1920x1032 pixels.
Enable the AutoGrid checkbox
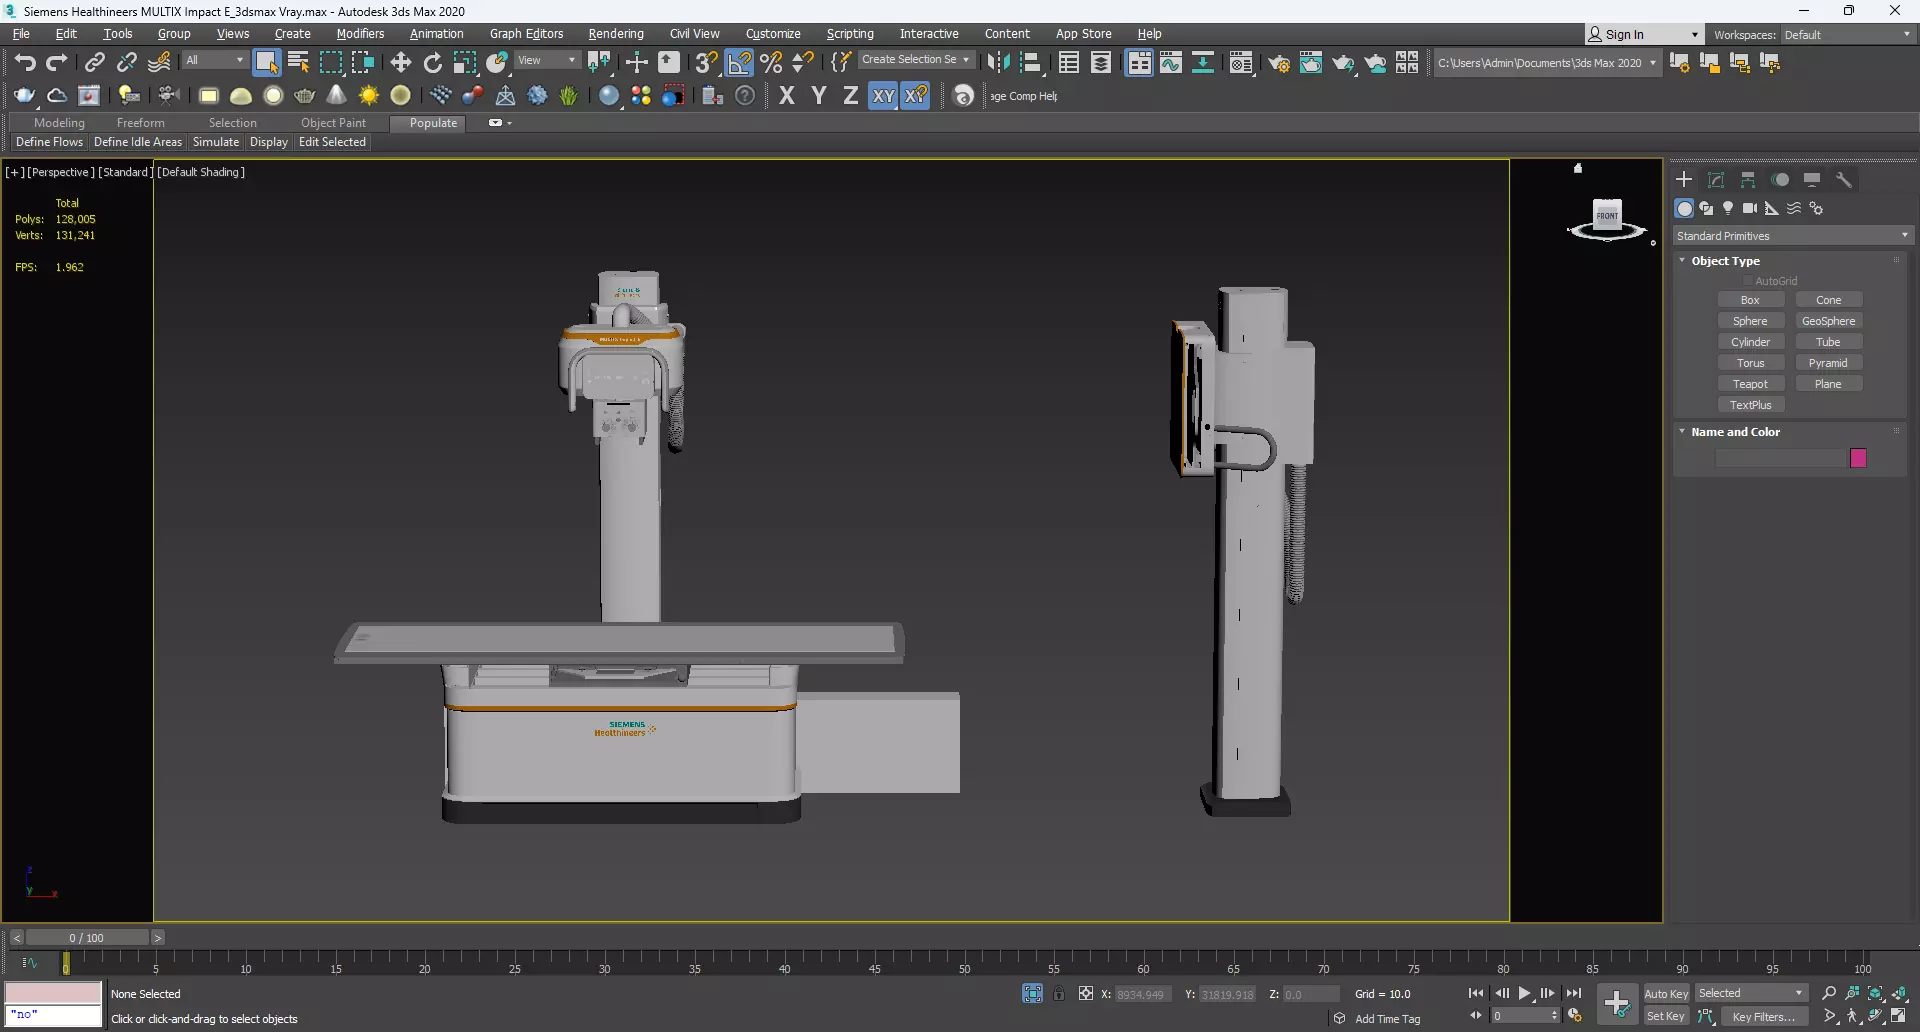pyautogui.click(x=1748, y=281)
